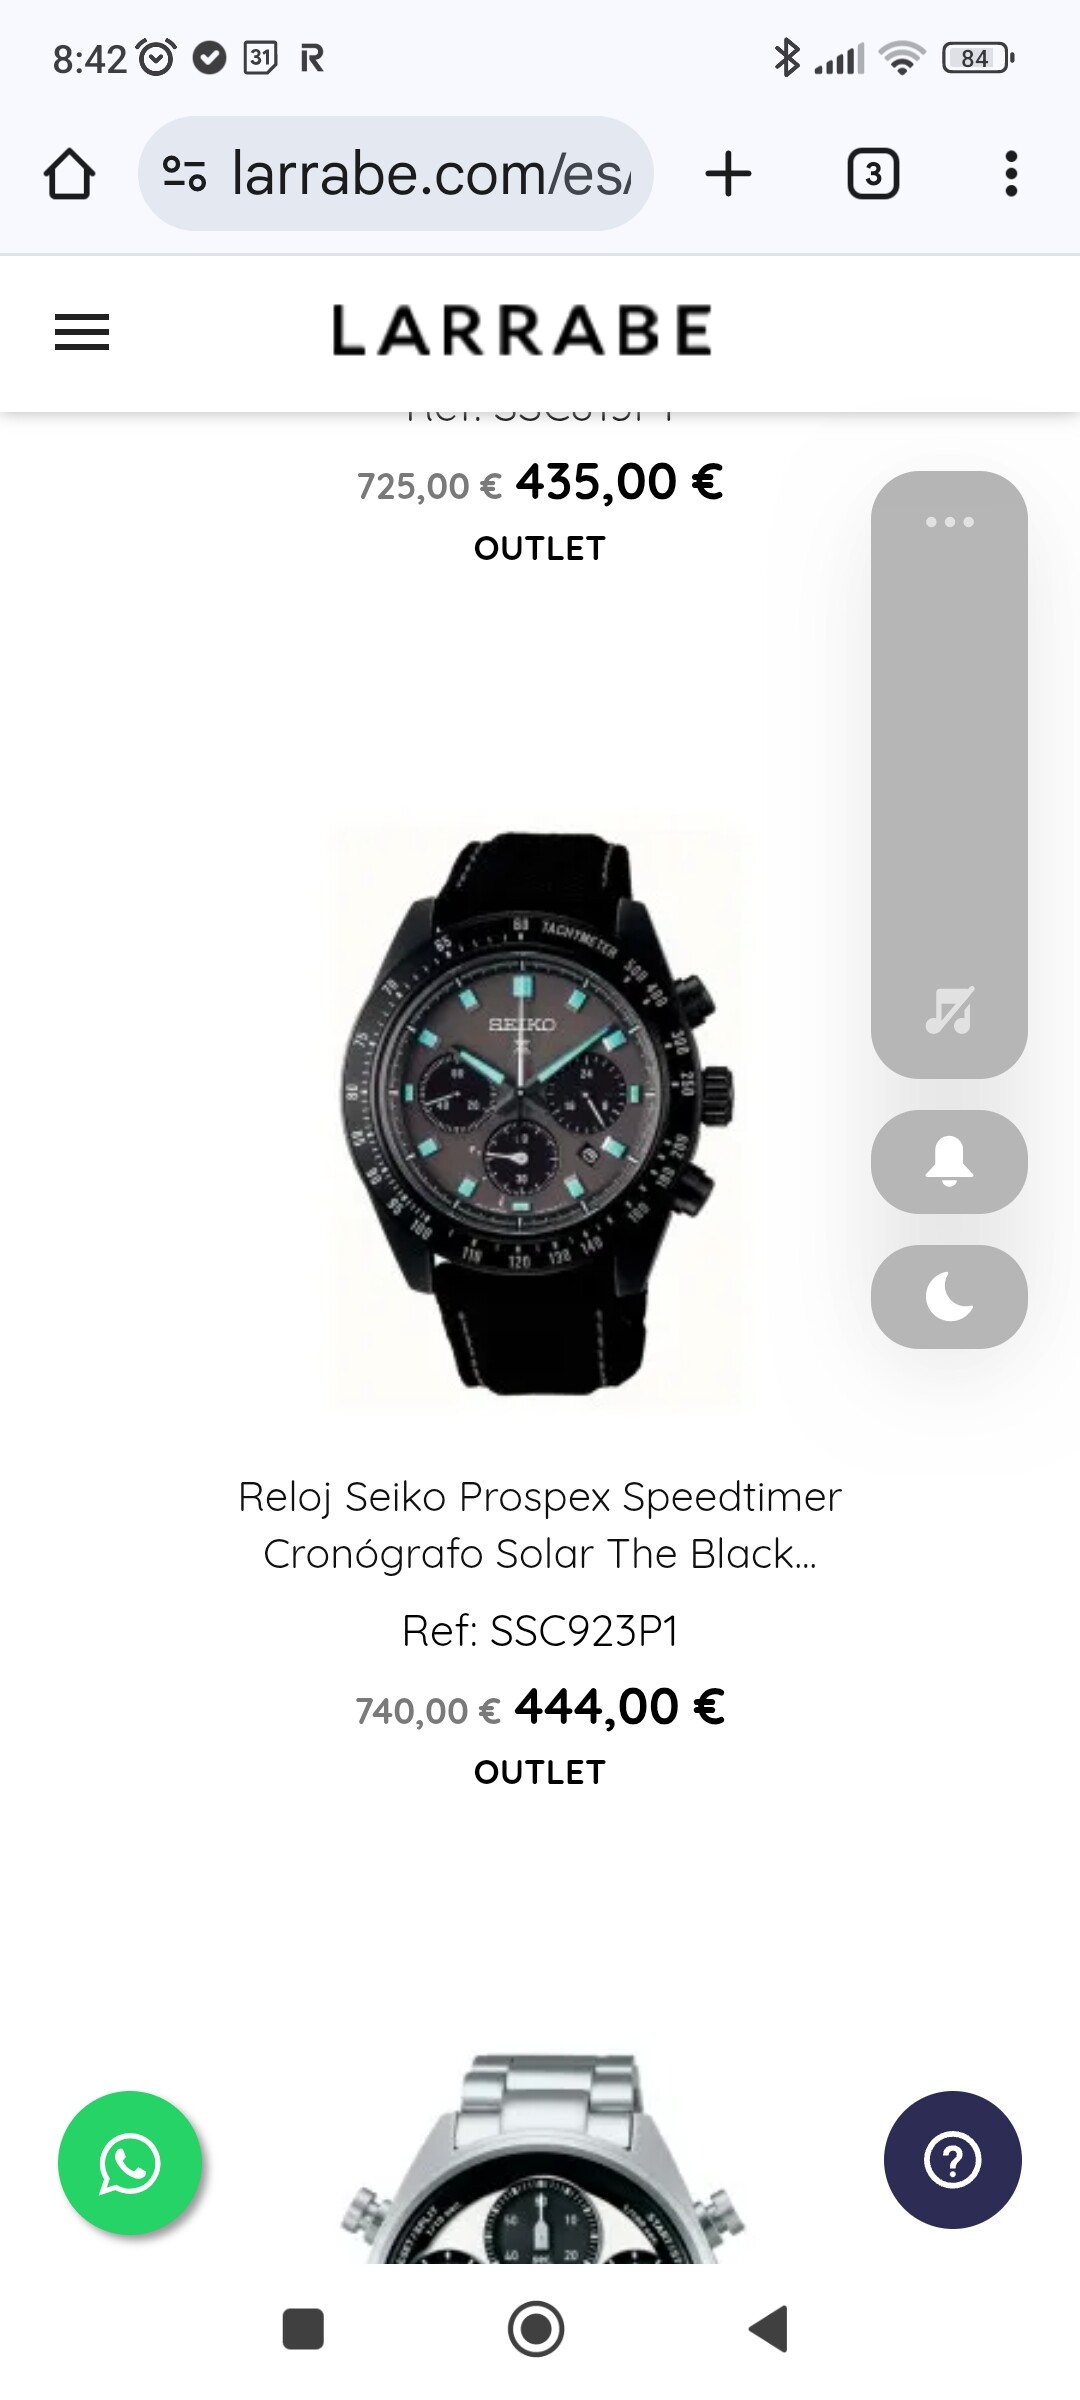Toggle night mode moon button

[x=949, y=1297]
